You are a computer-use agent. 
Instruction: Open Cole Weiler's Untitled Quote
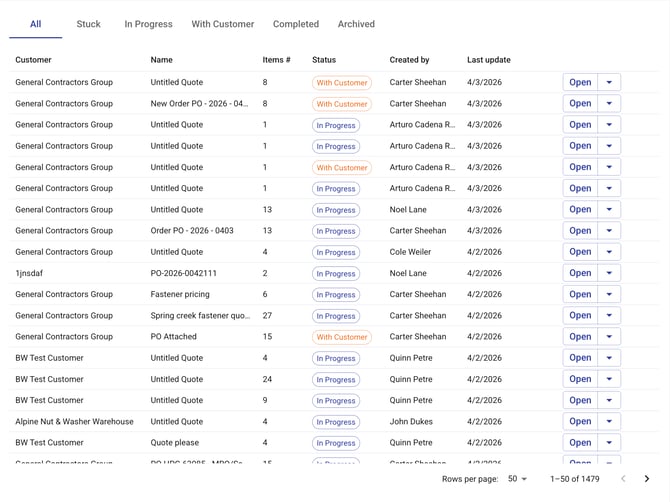pyautogui.click(x=580, y=252)
